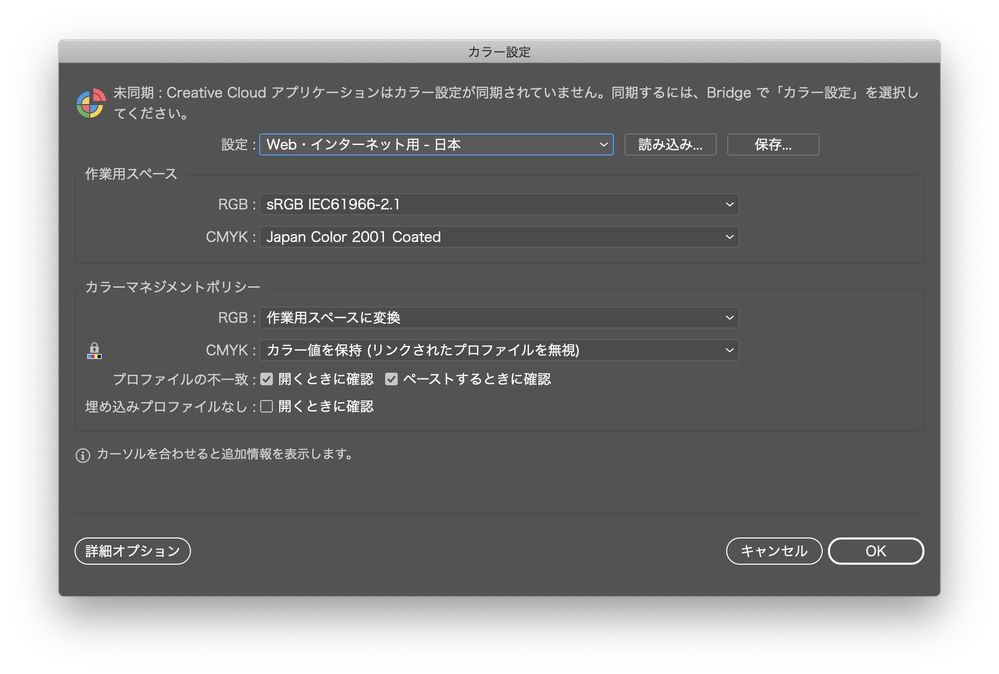
Task: Open 詳細オプション for advanced settings
Action: (132, 551)
